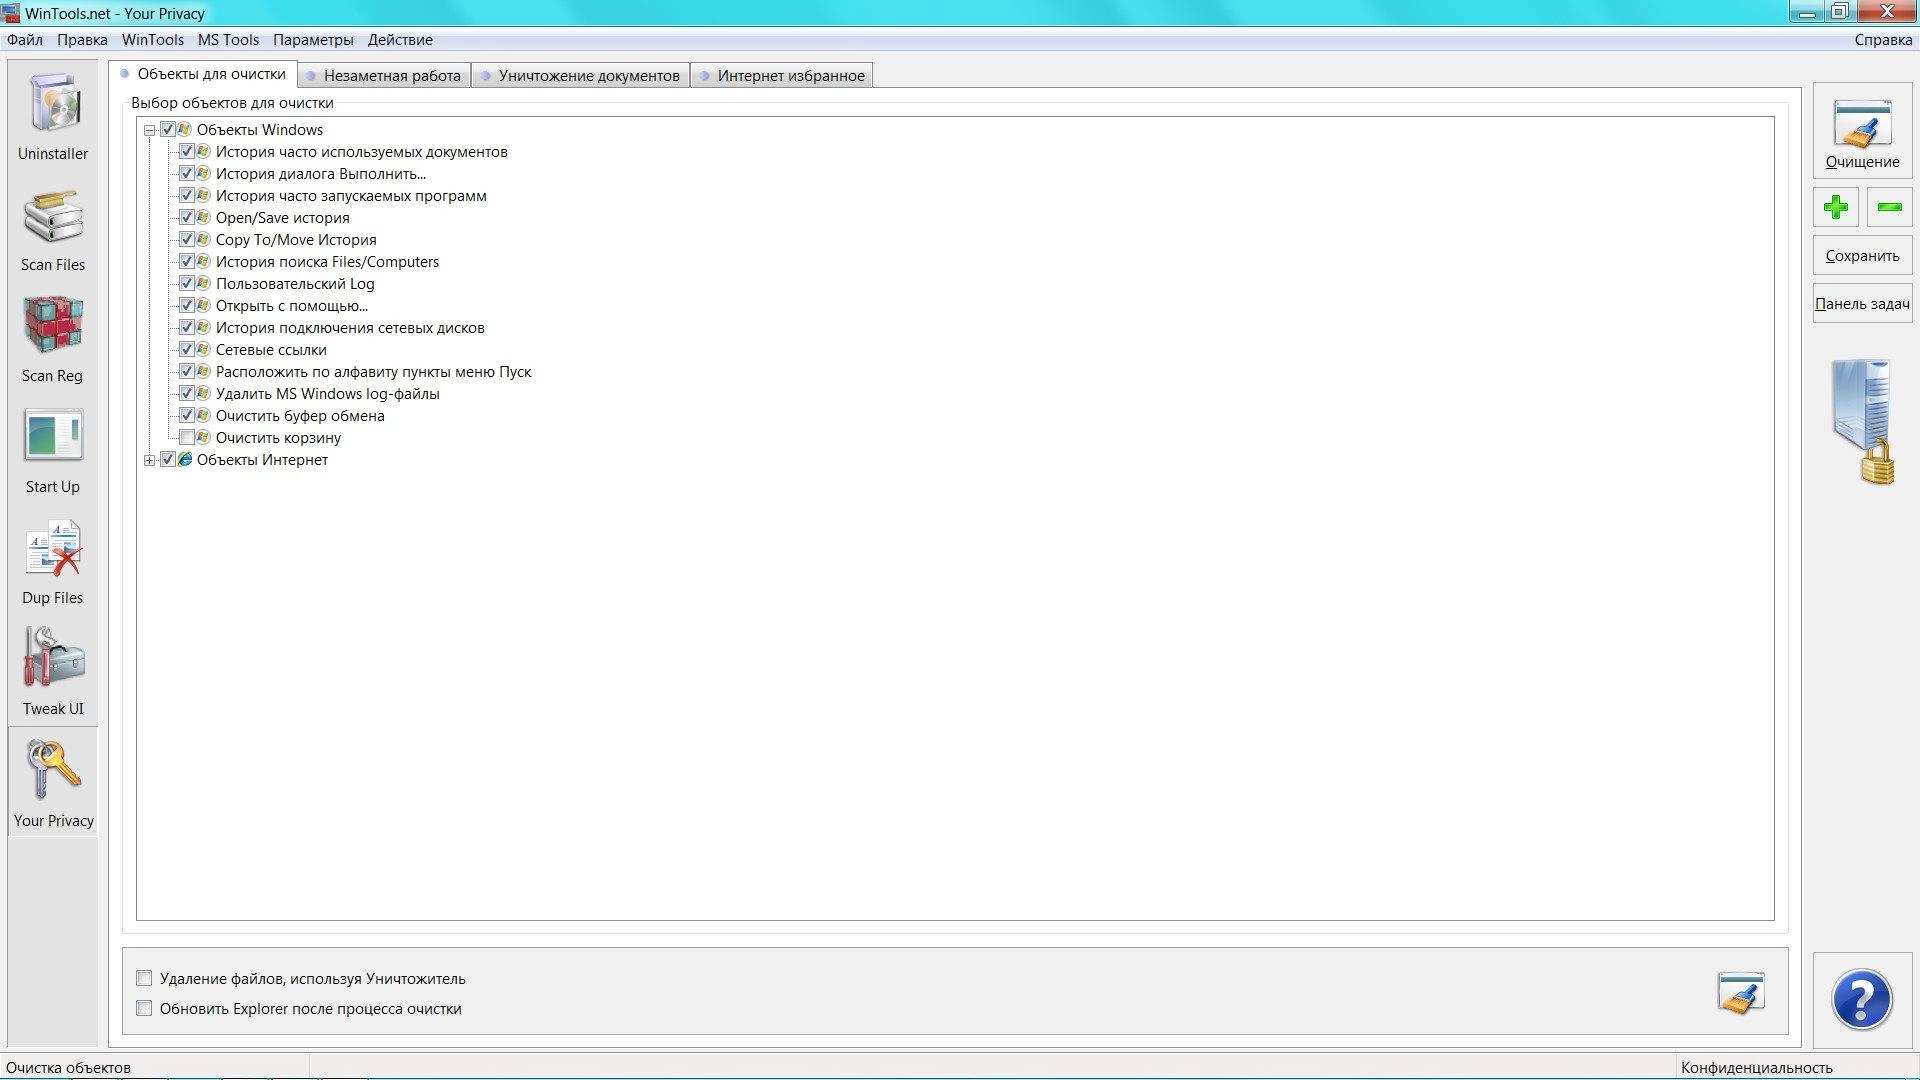Image resolution: width=1920 pixels, height=1080 pixels.
Task: Collapse the Объекты Windows tree node
Action: [x=150, y=130]
